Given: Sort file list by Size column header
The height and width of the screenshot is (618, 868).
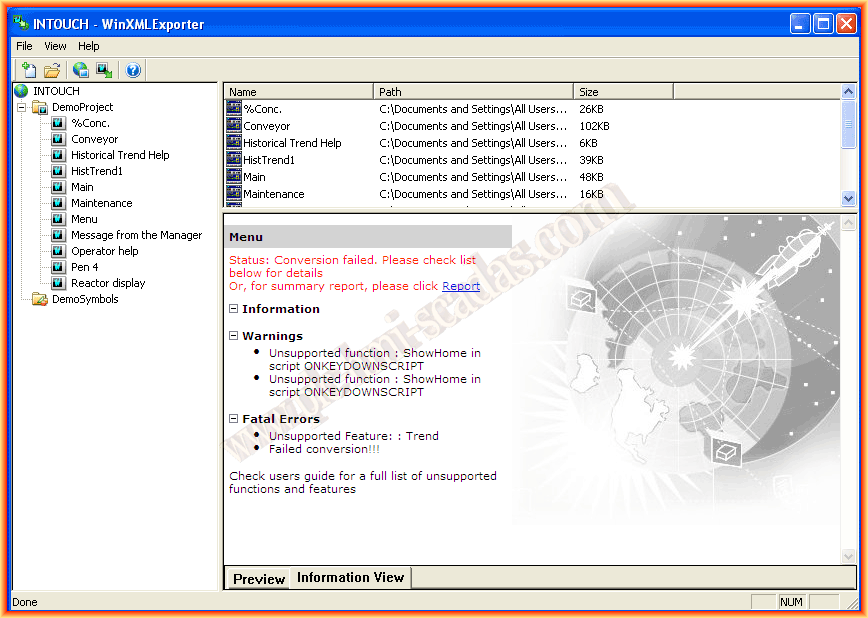Looking at the screenshot, I should tap(622, 92).
